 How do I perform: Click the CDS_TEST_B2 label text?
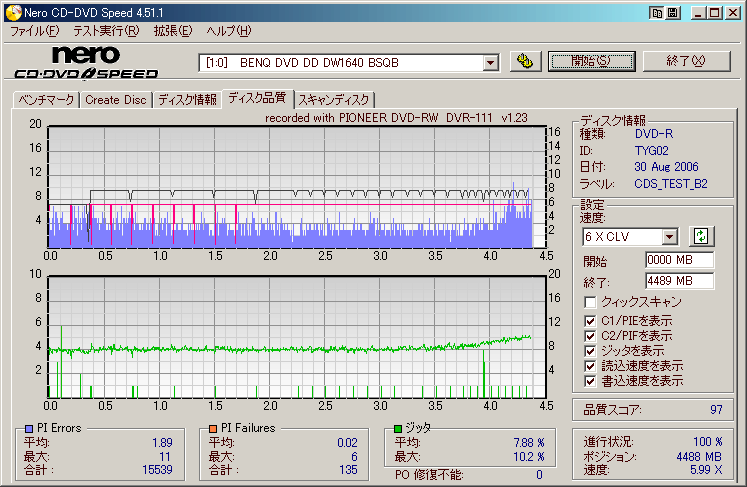671,184
